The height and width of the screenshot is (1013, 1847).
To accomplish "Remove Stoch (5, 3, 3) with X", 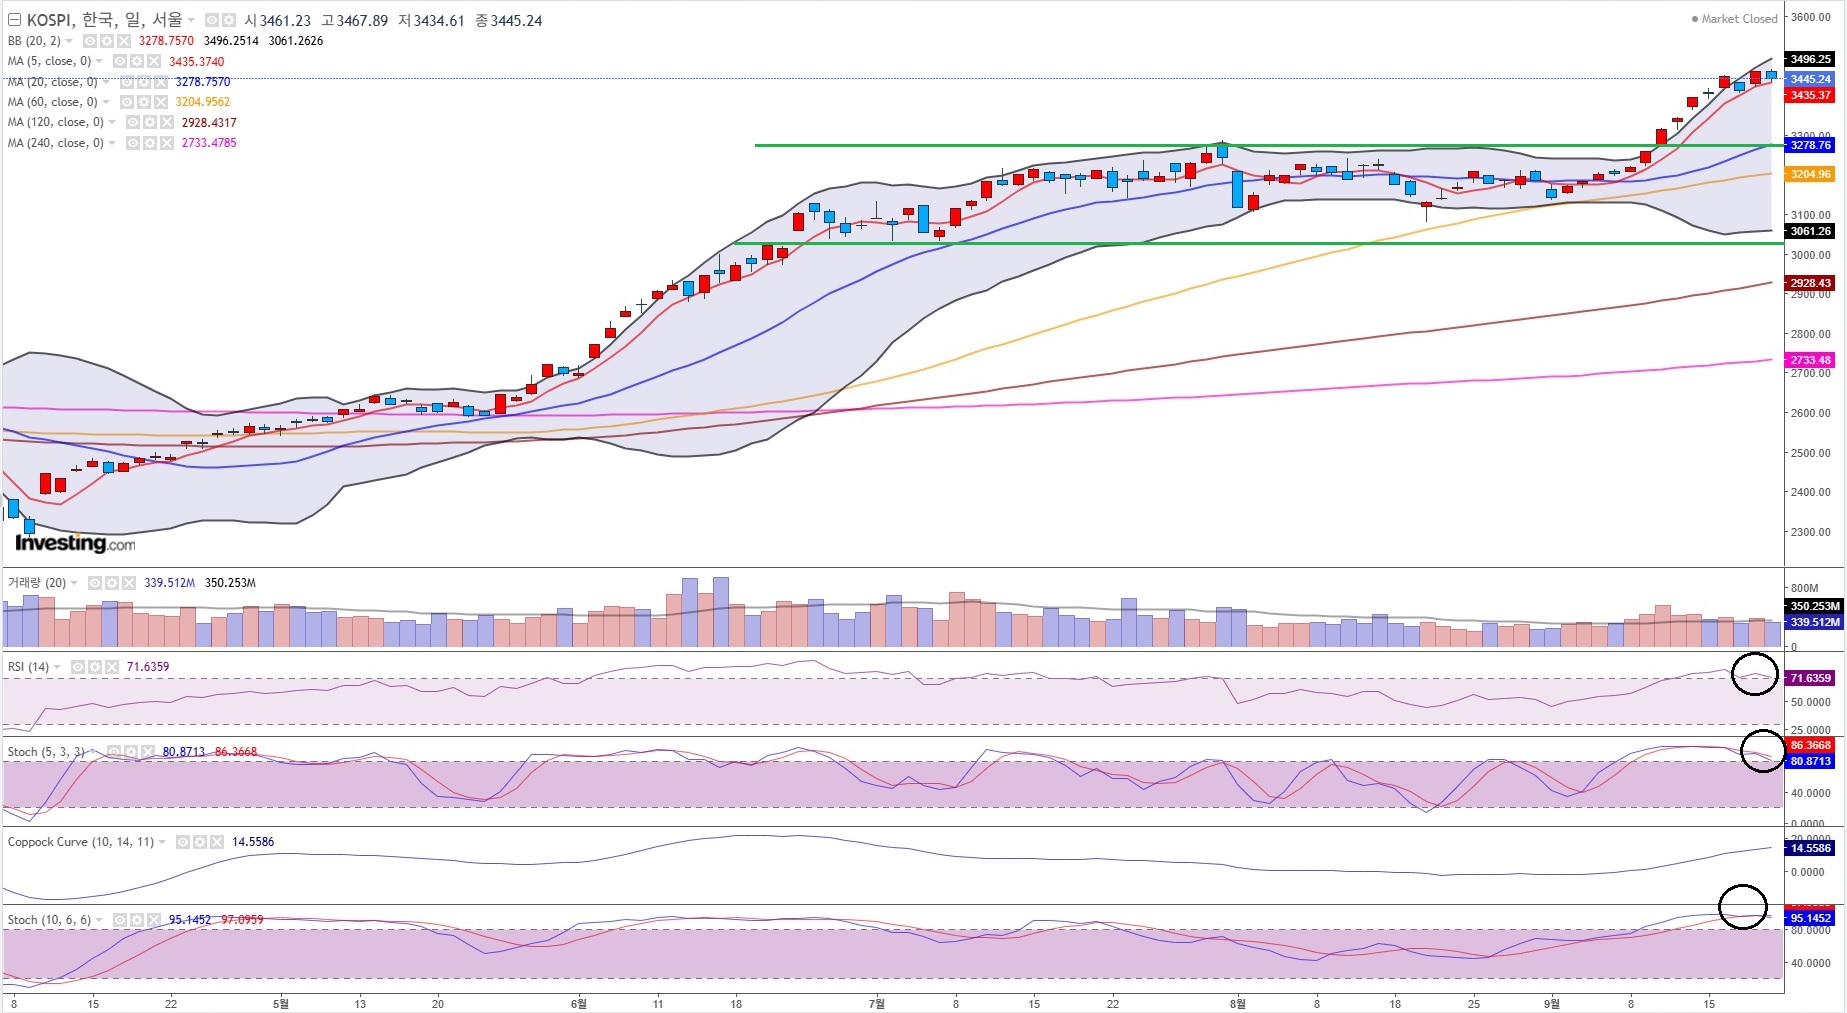I will pyautogui.click(x=148, y=752).
